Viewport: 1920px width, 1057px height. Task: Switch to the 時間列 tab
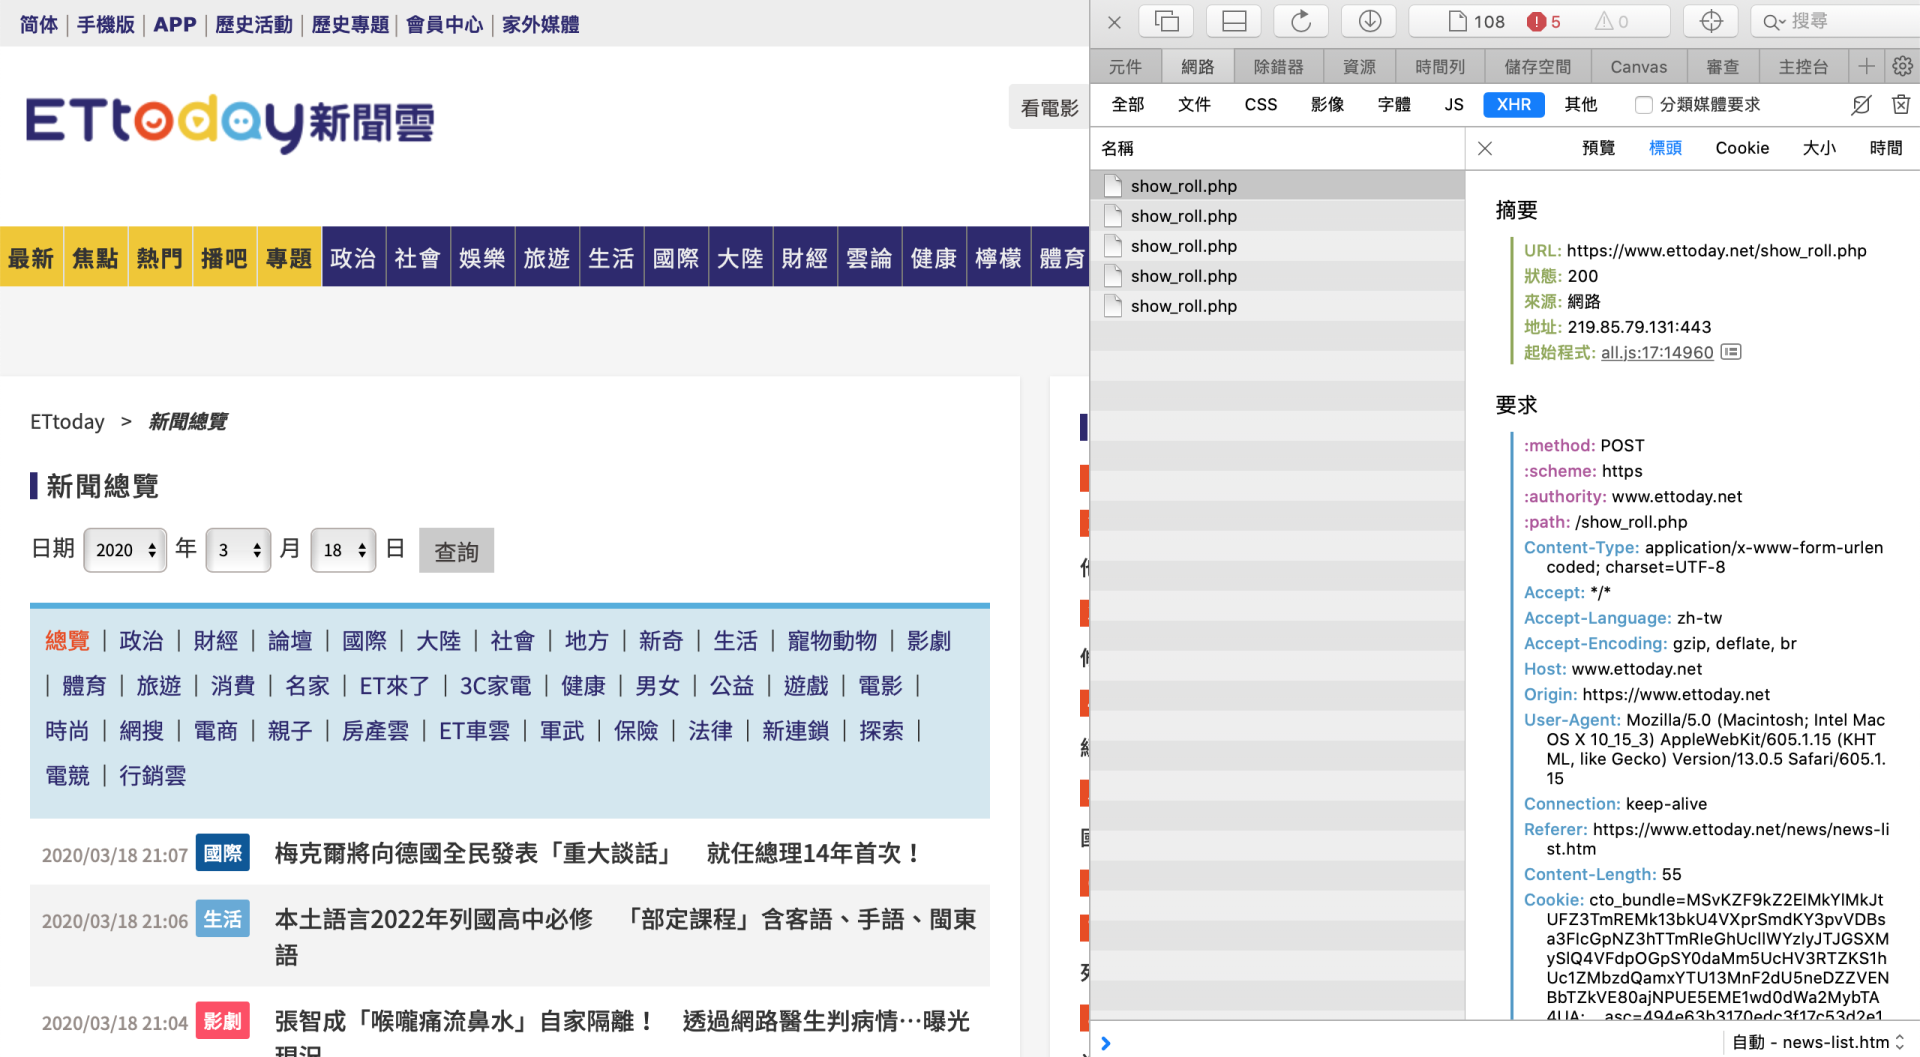(1440, 67)
